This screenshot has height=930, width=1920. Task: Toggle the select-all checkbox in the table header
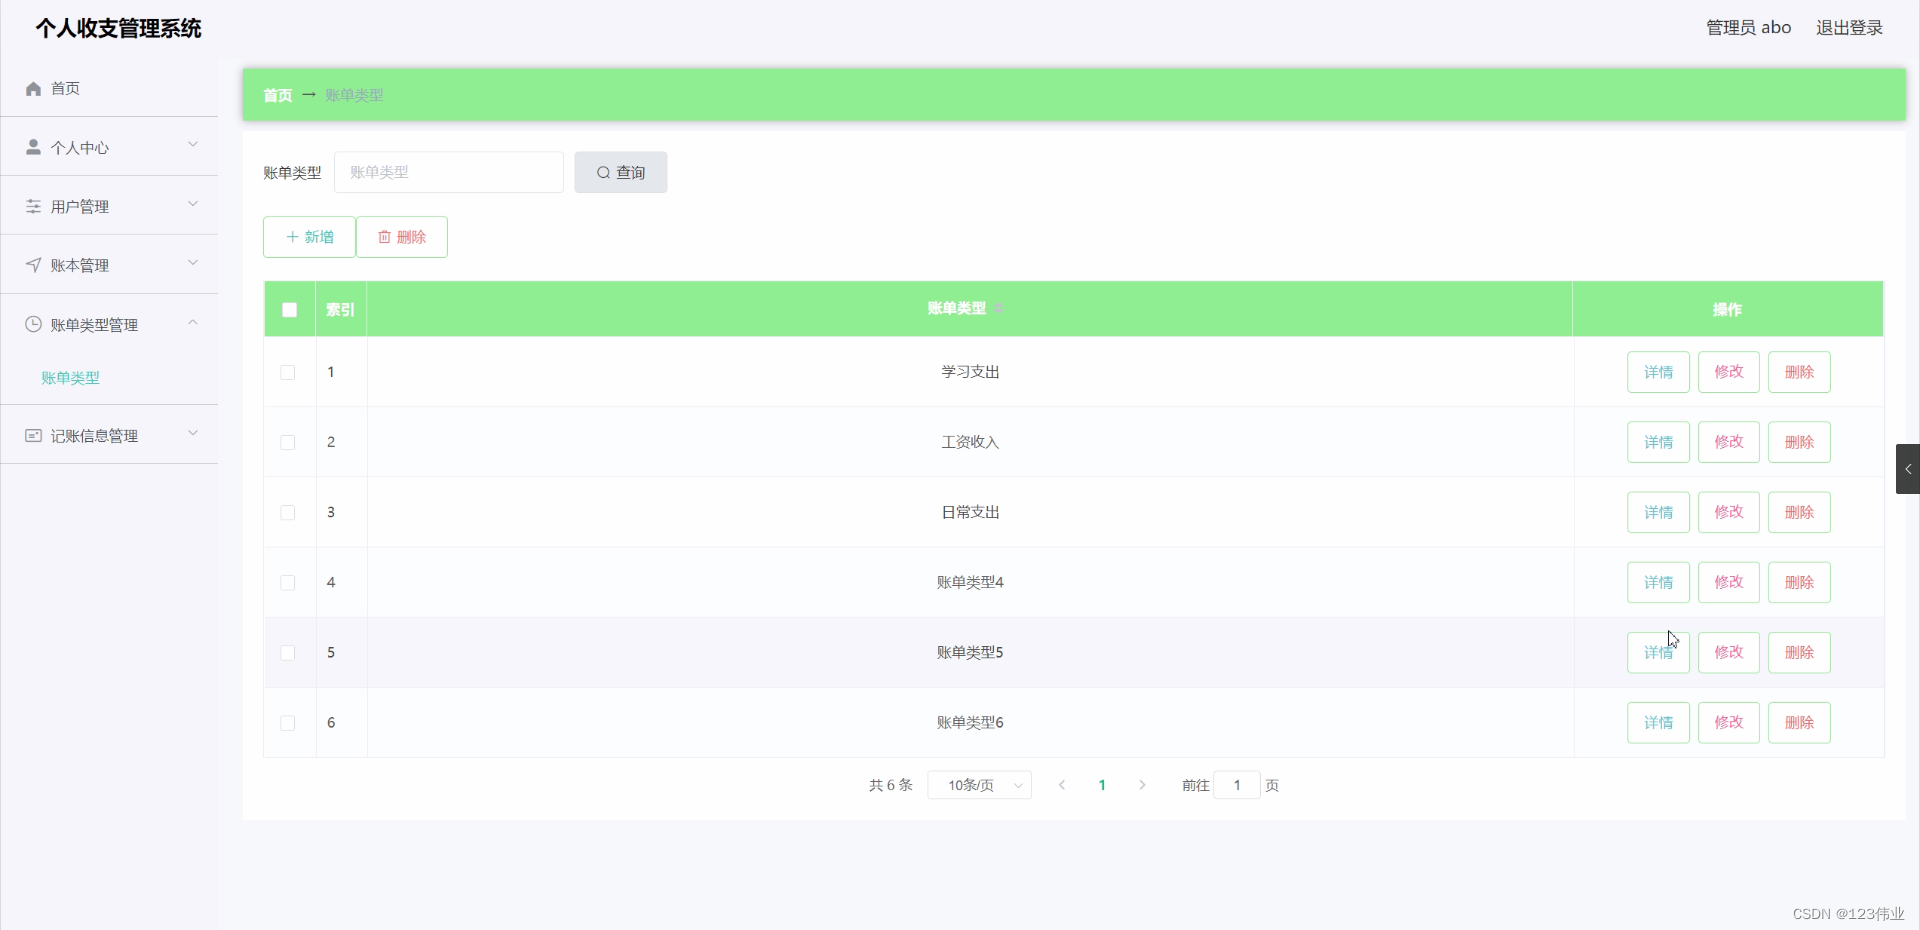pyautogui.click(x=288, y=310)
